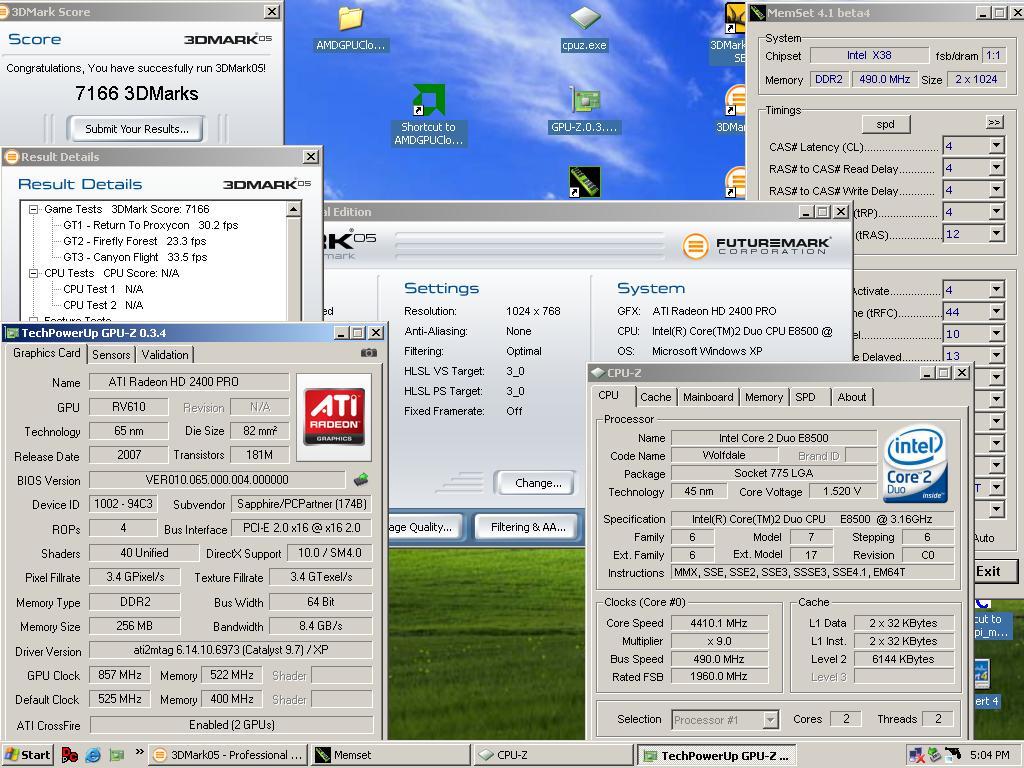This screenshot has width=1024, height=768.
Task: Click Filtering & AA... button
Action: click(x=528, y=527)
